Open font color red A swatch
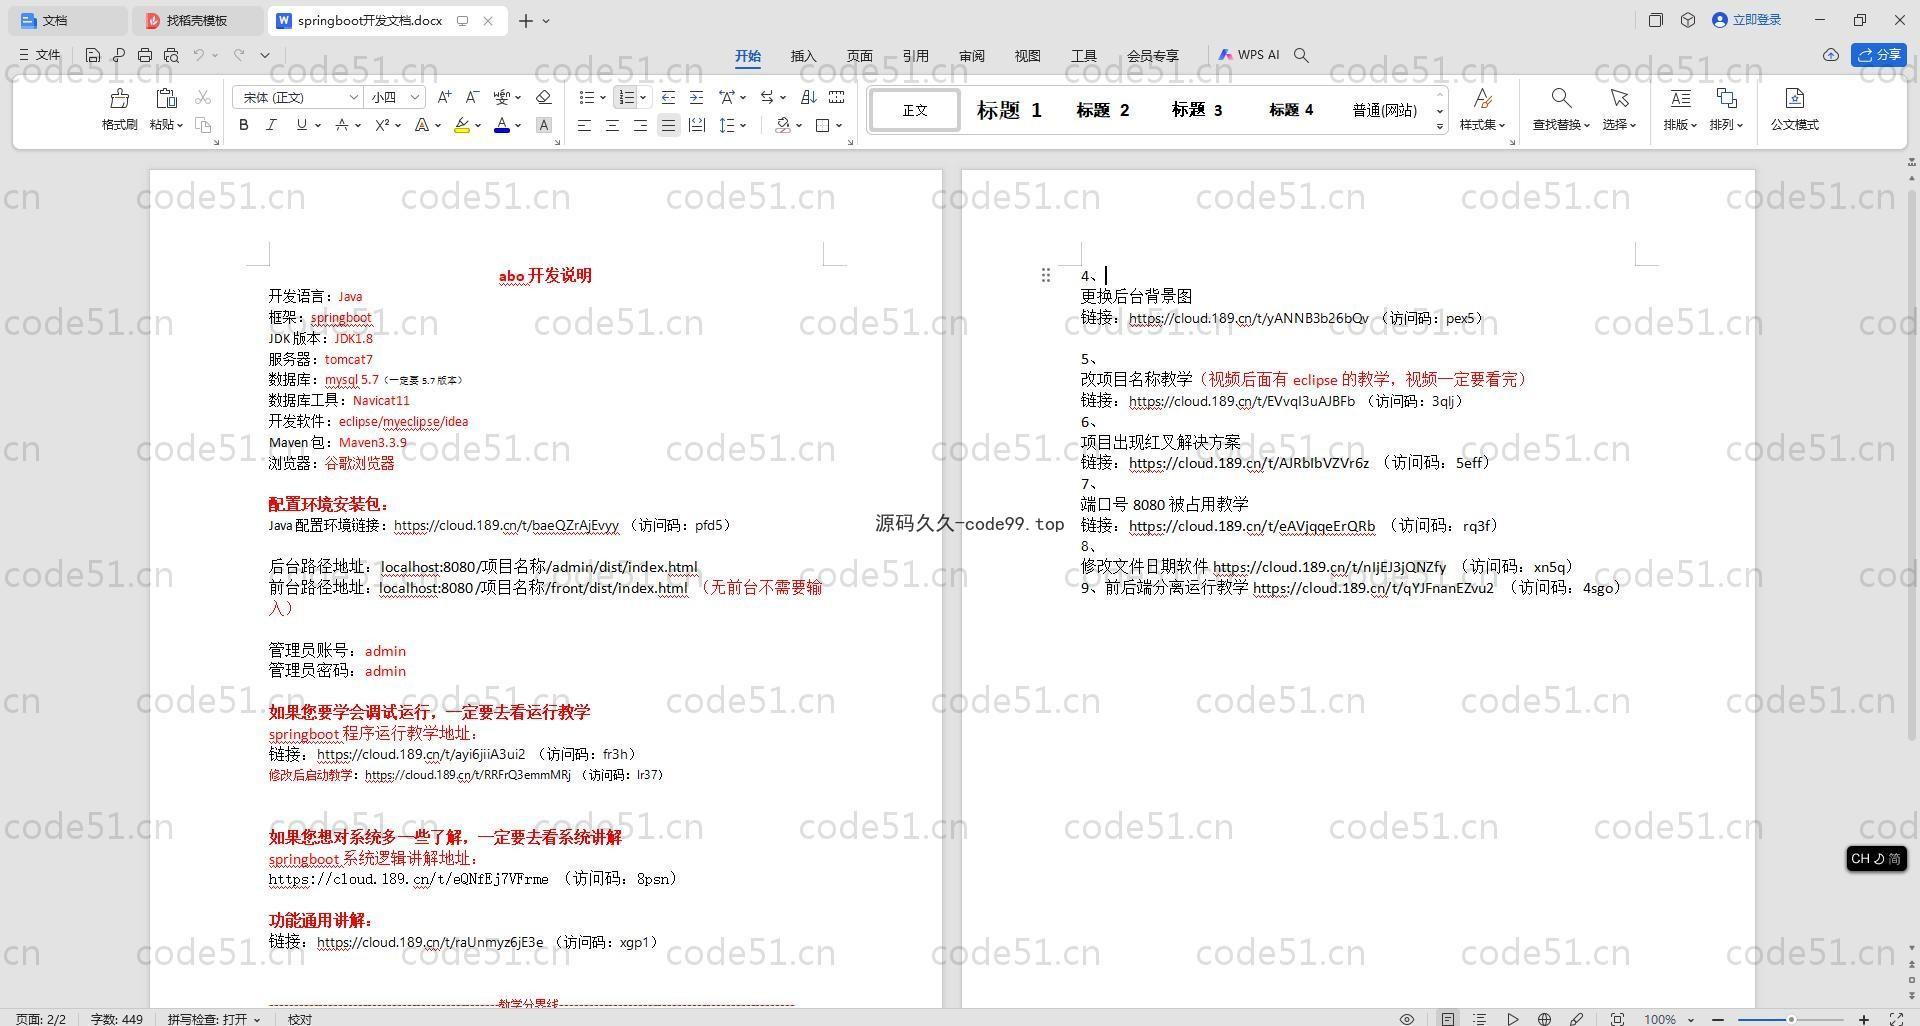Viewport: 1920px width, 1026px height. pos(502,125)
